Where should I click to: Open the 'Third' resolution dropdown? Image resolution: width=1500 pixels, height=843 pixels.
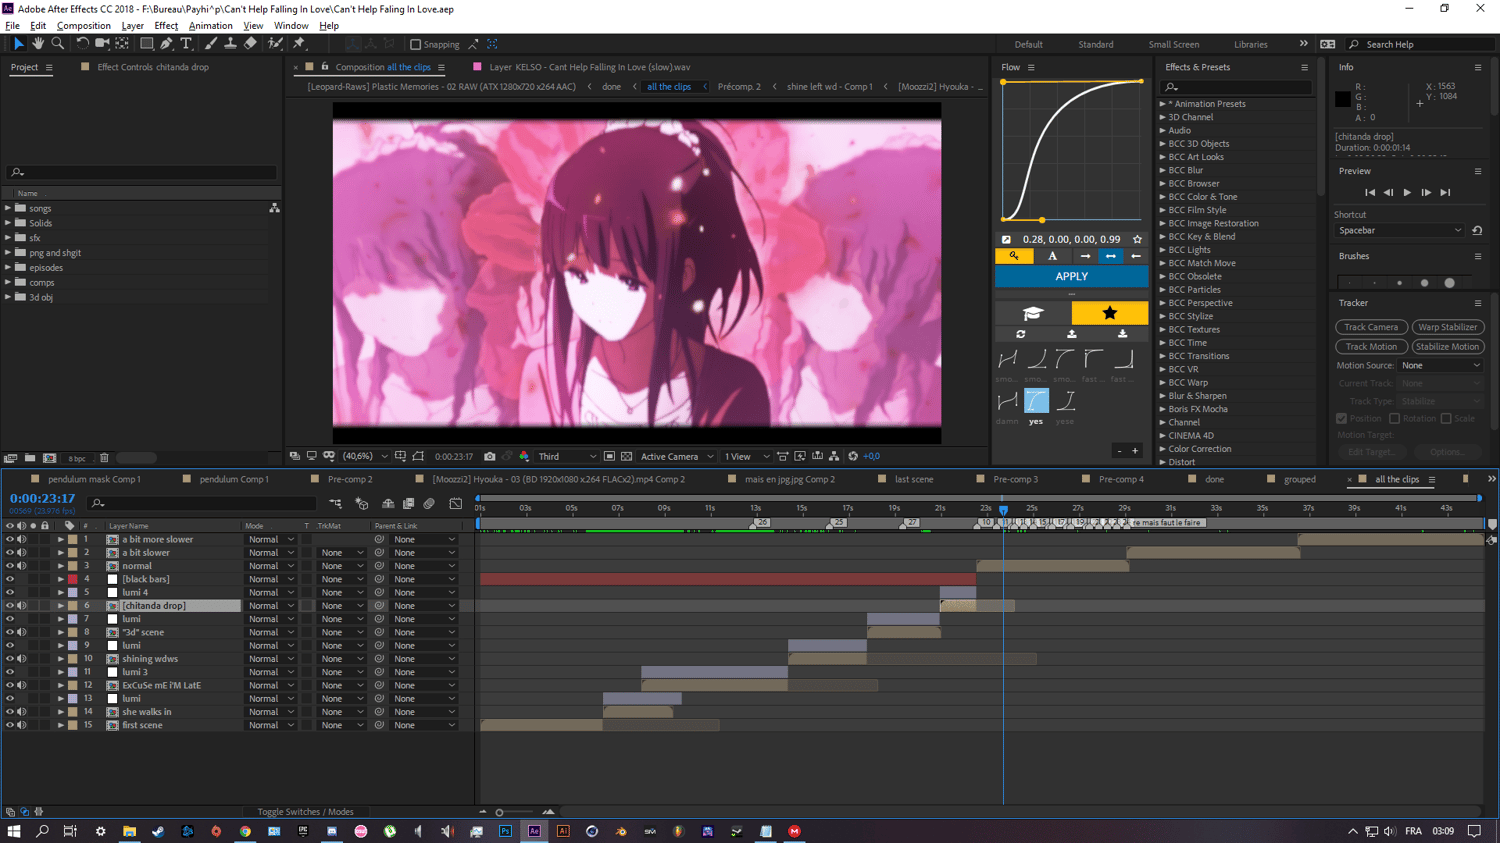pyautogui.click(x=567, y=456)
